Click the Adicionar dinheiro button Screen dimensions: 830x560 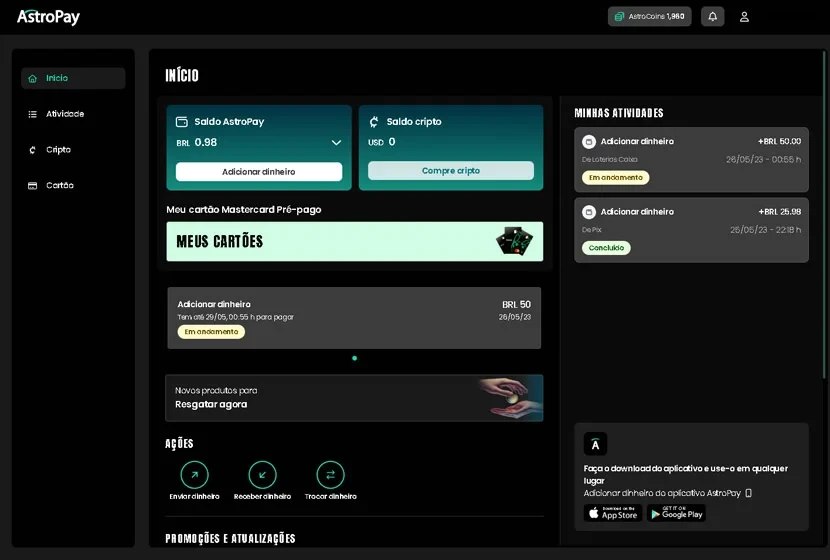(259, 171)
